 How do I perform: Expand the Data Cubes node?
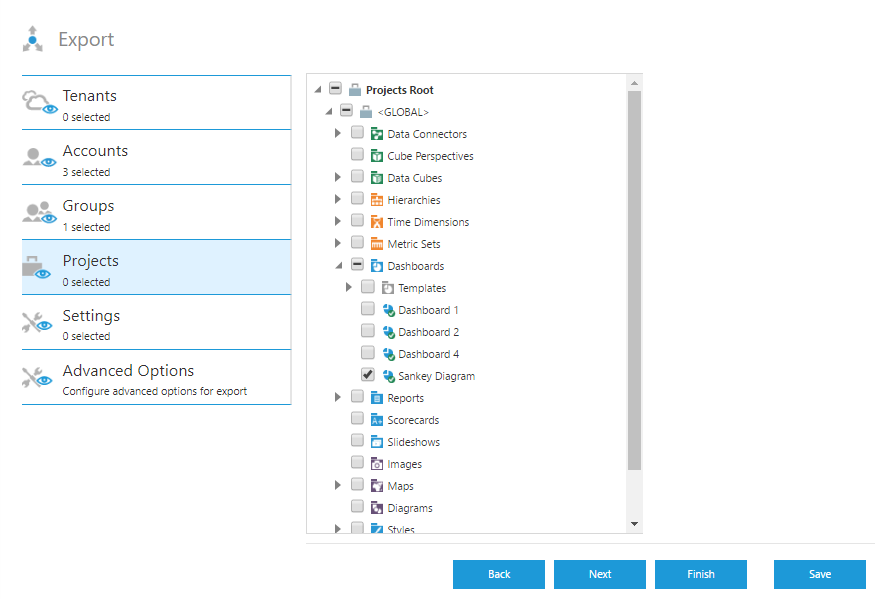pyautogui.click(x=338, y=178)
